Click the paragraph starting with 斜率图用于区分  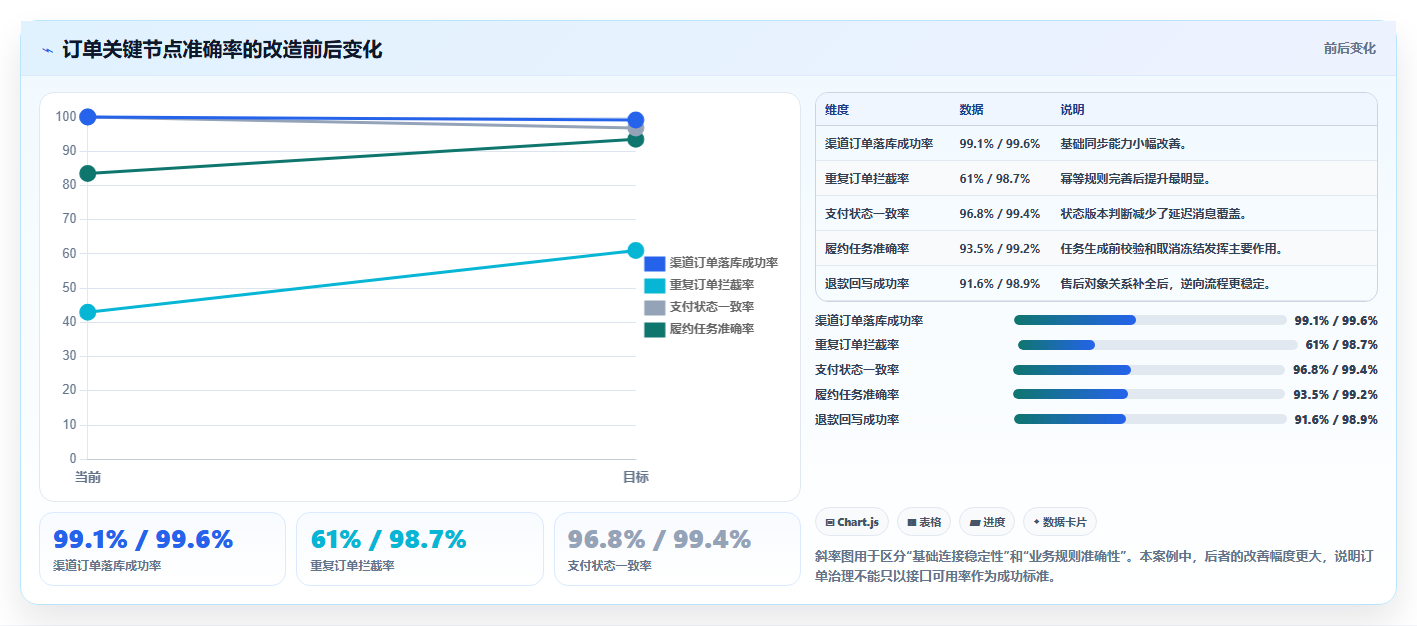[1096, 566]
